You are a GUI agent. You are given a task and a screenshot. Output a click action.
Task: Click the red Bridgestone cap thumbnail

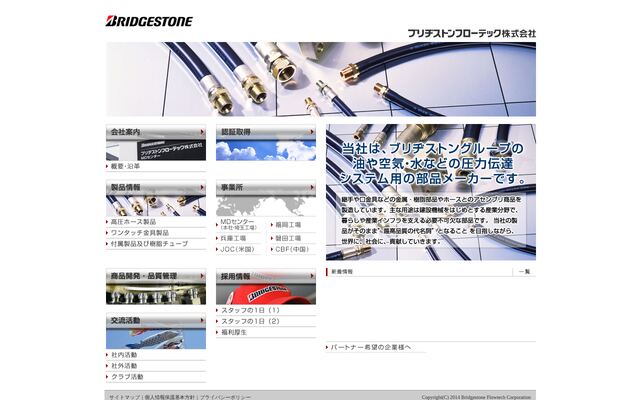tap(266, 294)
